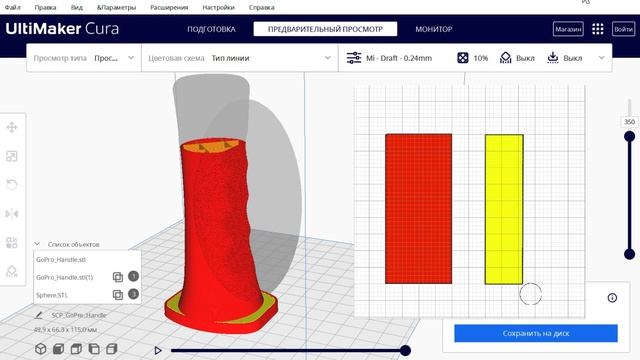
Task: Open print settings sliders icon
Action: tap(353, 58)
